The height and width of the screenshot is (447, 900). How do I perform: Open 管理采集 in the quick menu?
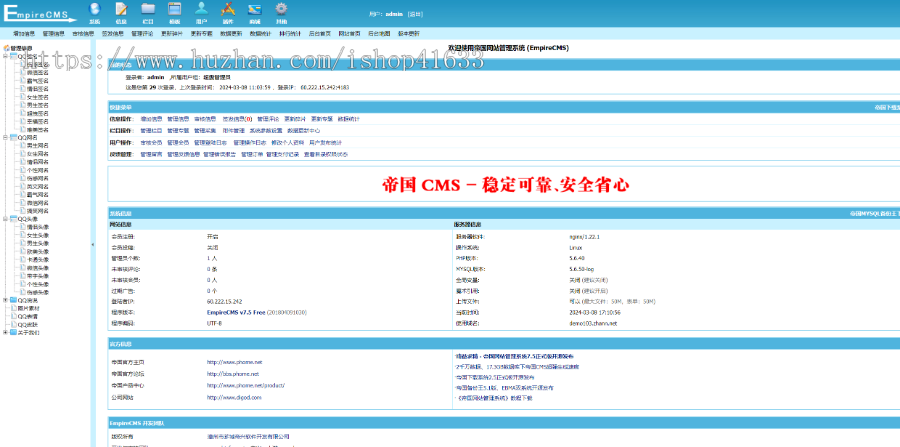(x=205, y=131)
